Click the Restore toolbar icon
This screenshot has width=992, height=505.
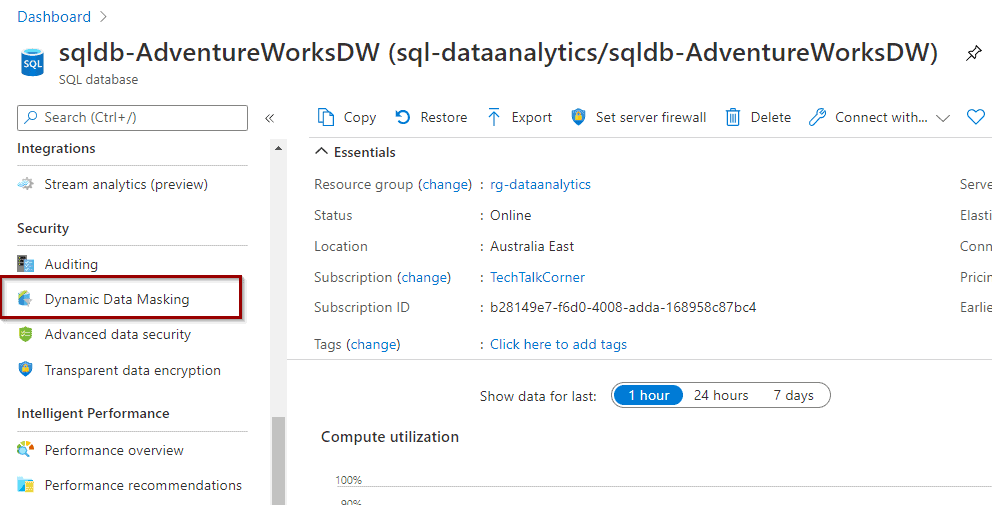click(403, 117)
